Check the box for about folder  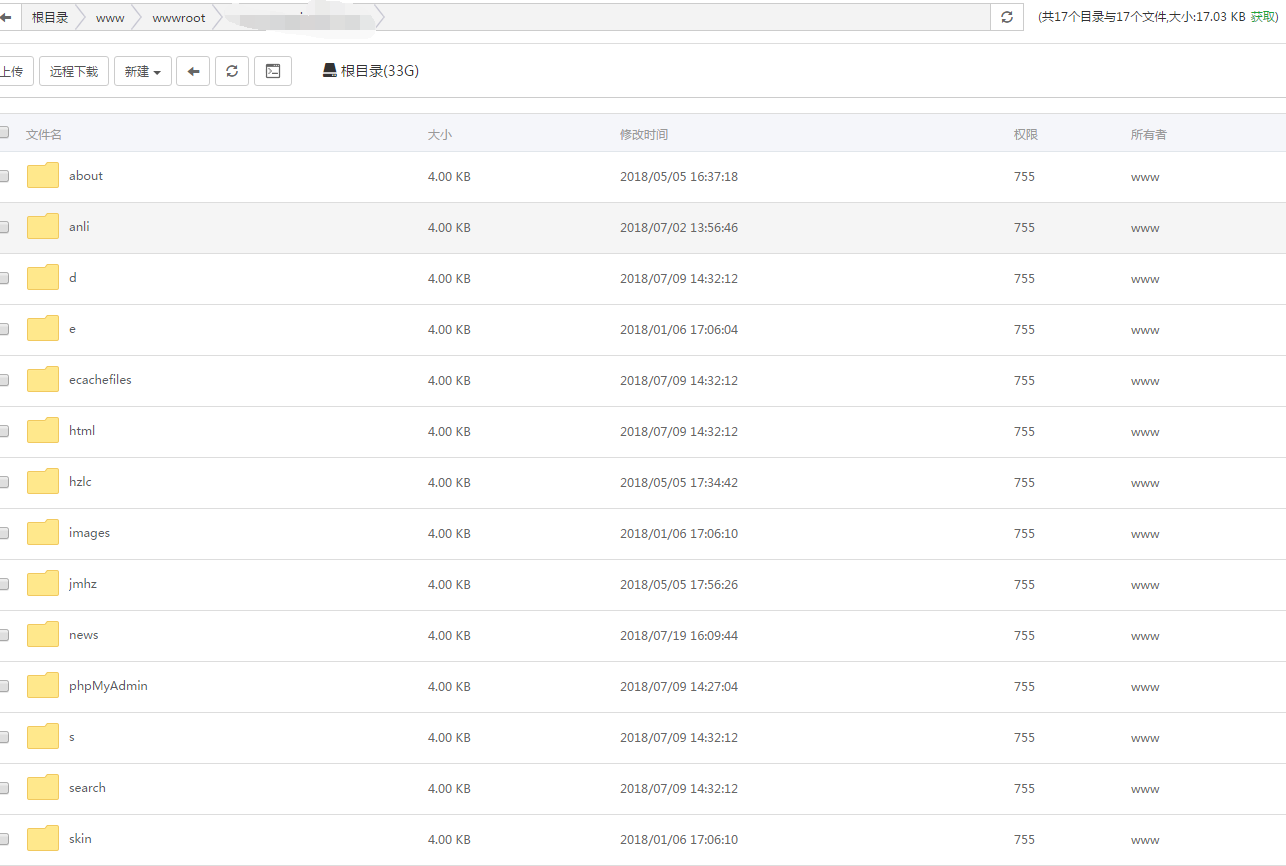click(x=4, y=176)
